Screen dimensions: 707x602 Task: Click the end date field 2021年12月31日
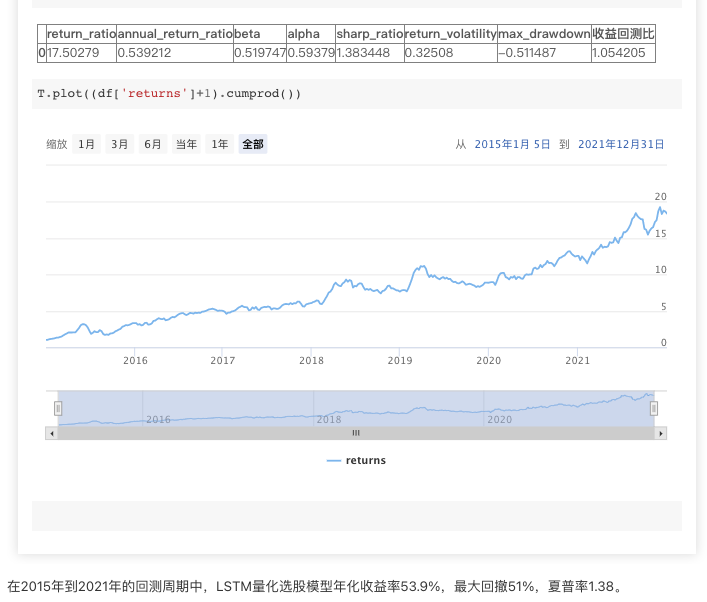pyautogui.click(x=621, y=144)
